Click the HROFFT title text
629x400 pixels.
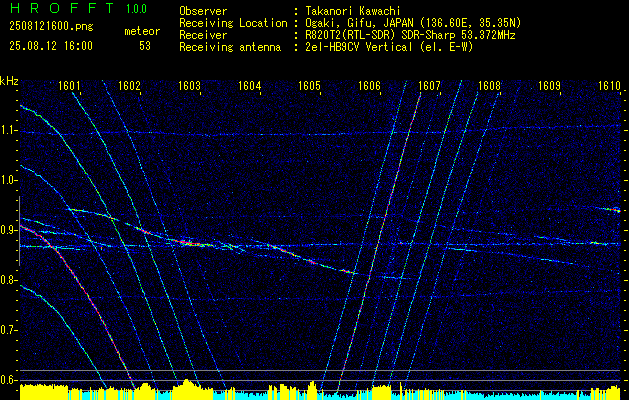62,8
